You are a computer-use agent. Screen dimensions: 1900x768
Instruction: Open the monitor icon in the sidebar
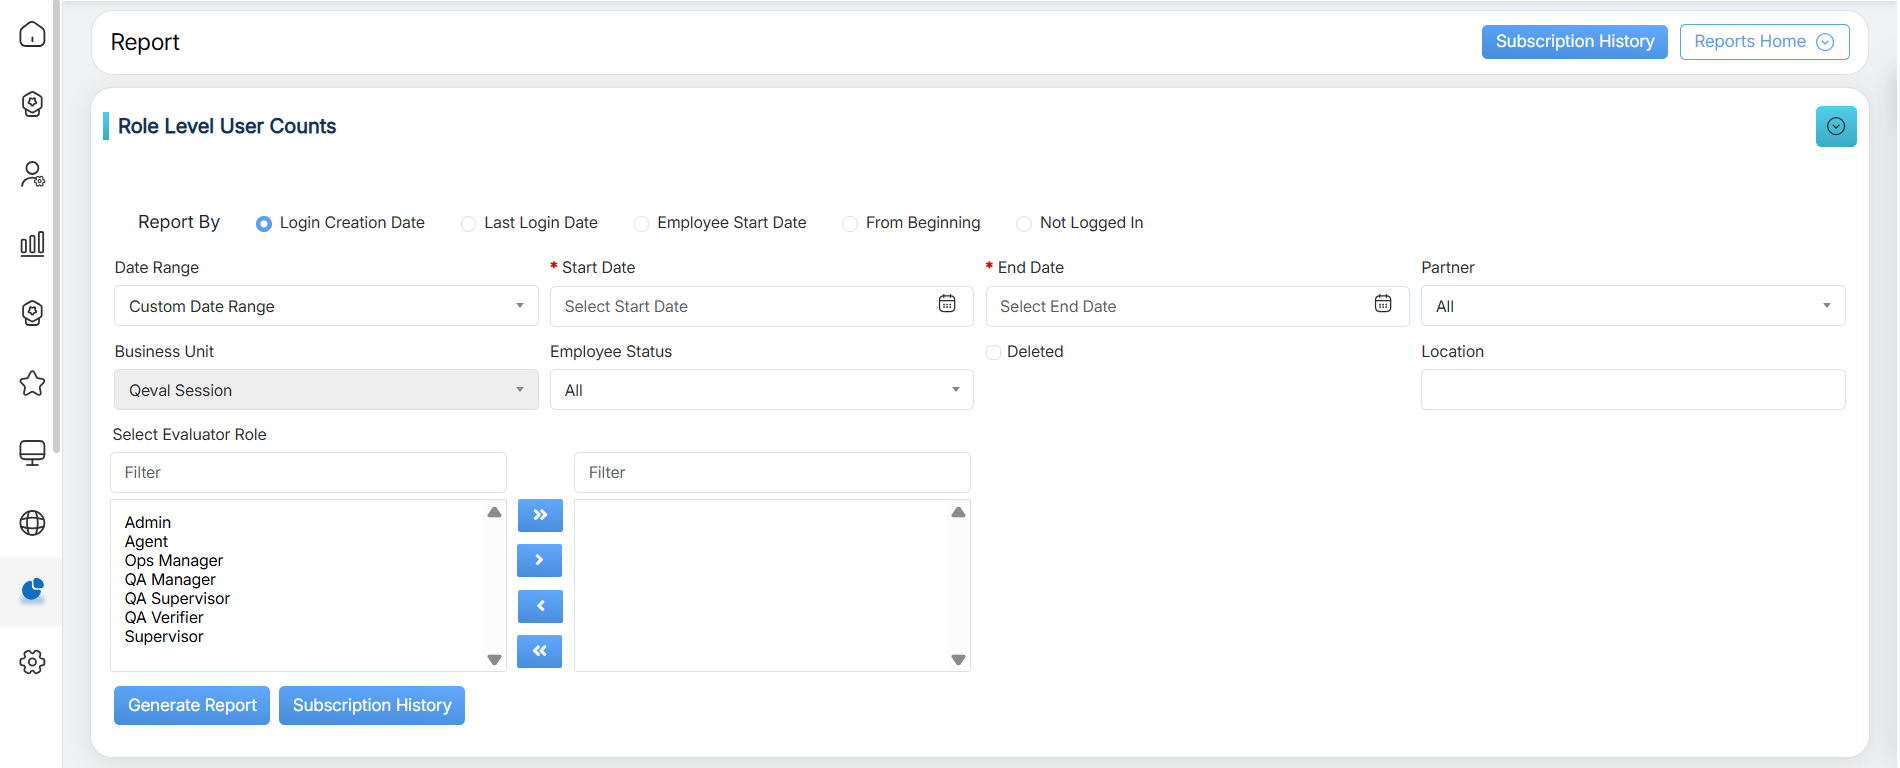(32, 453)
